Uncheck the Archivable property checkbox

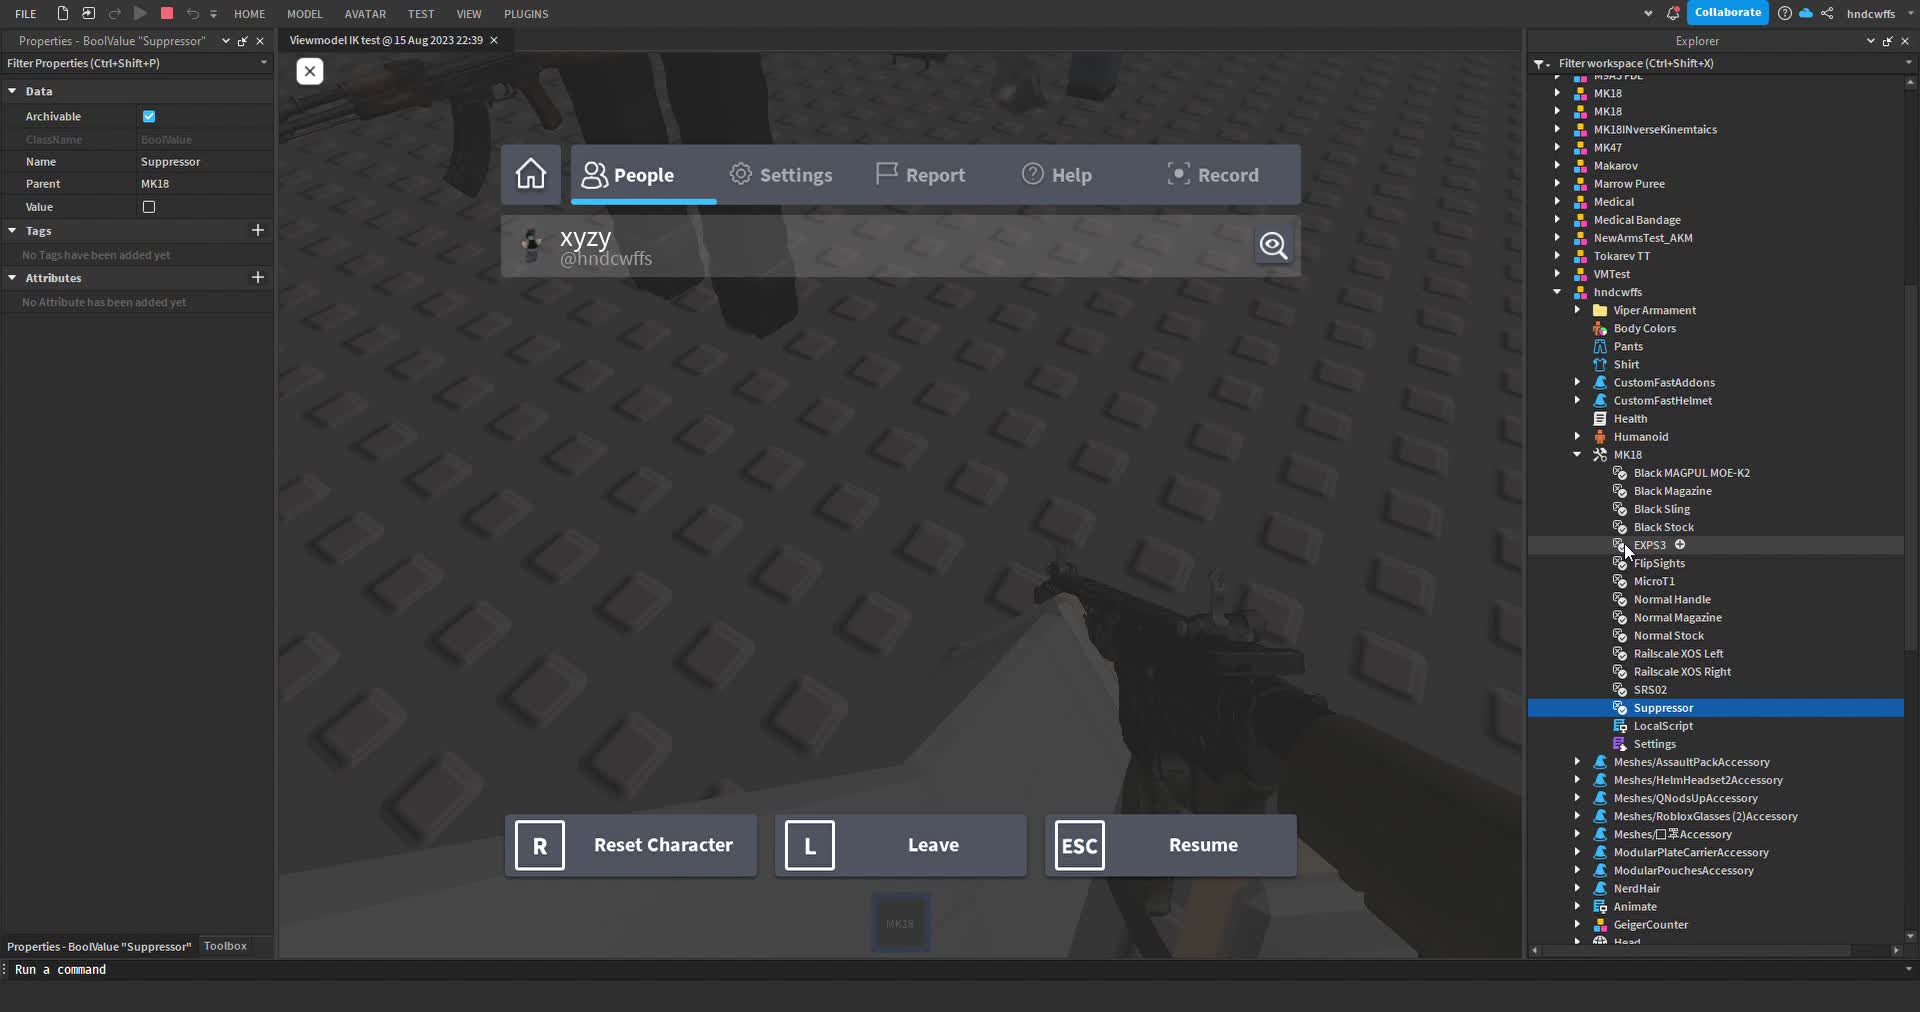148,116
